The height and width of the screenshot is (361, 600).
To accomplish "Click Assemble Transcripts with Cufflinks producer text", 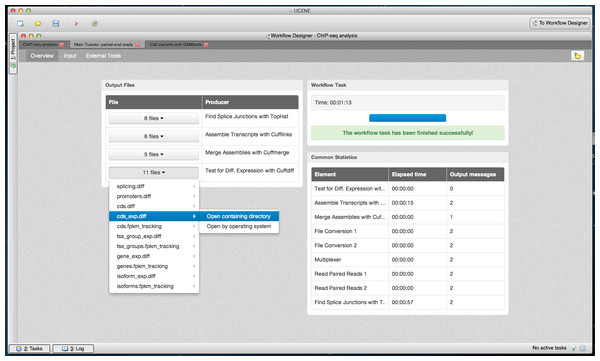I will tap(248, 134).
